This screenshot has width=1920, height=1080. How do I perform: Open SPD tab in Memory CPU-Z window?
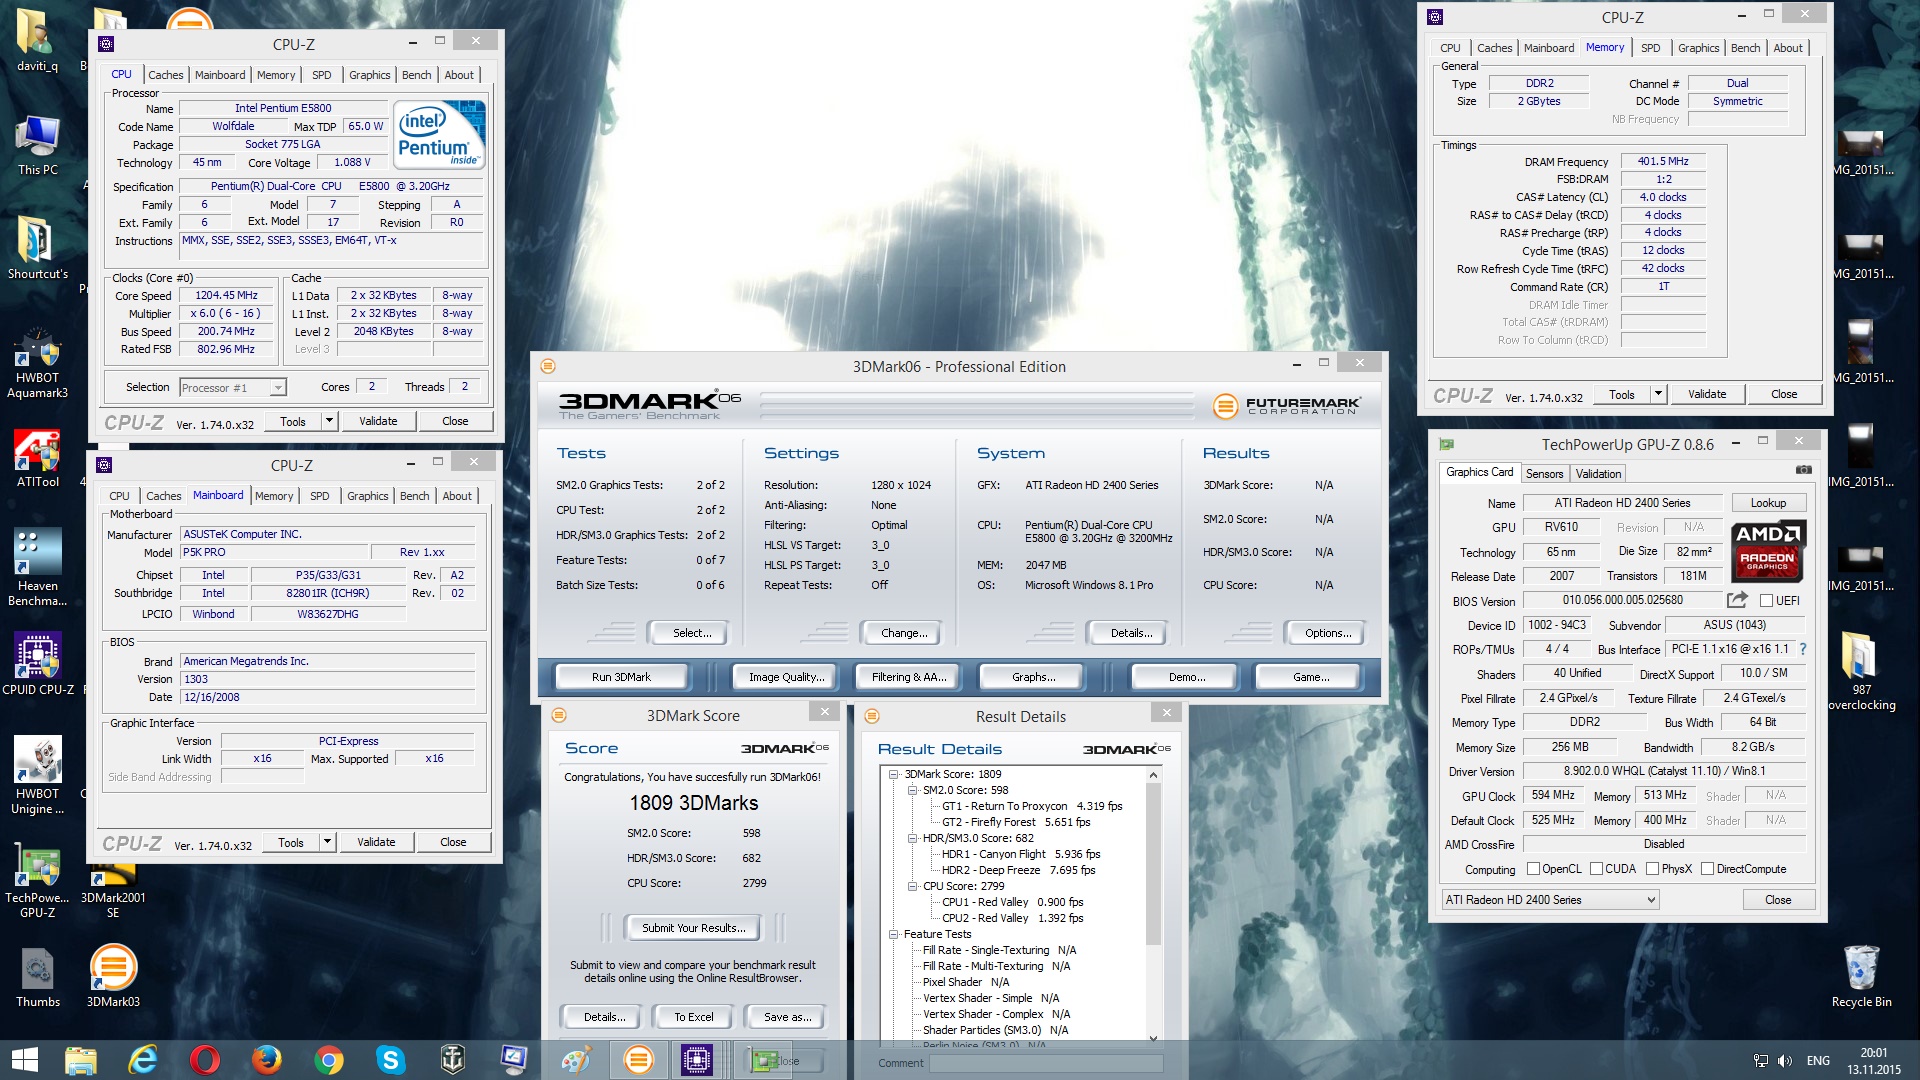1650,48
